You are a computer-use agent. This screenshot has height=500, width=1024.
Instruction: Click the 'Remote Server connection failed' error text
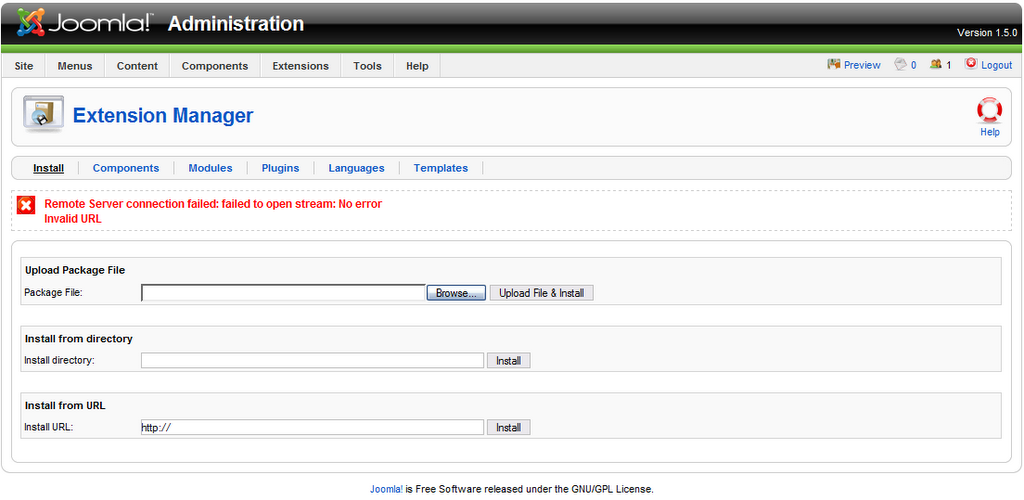tap(213, 204)
